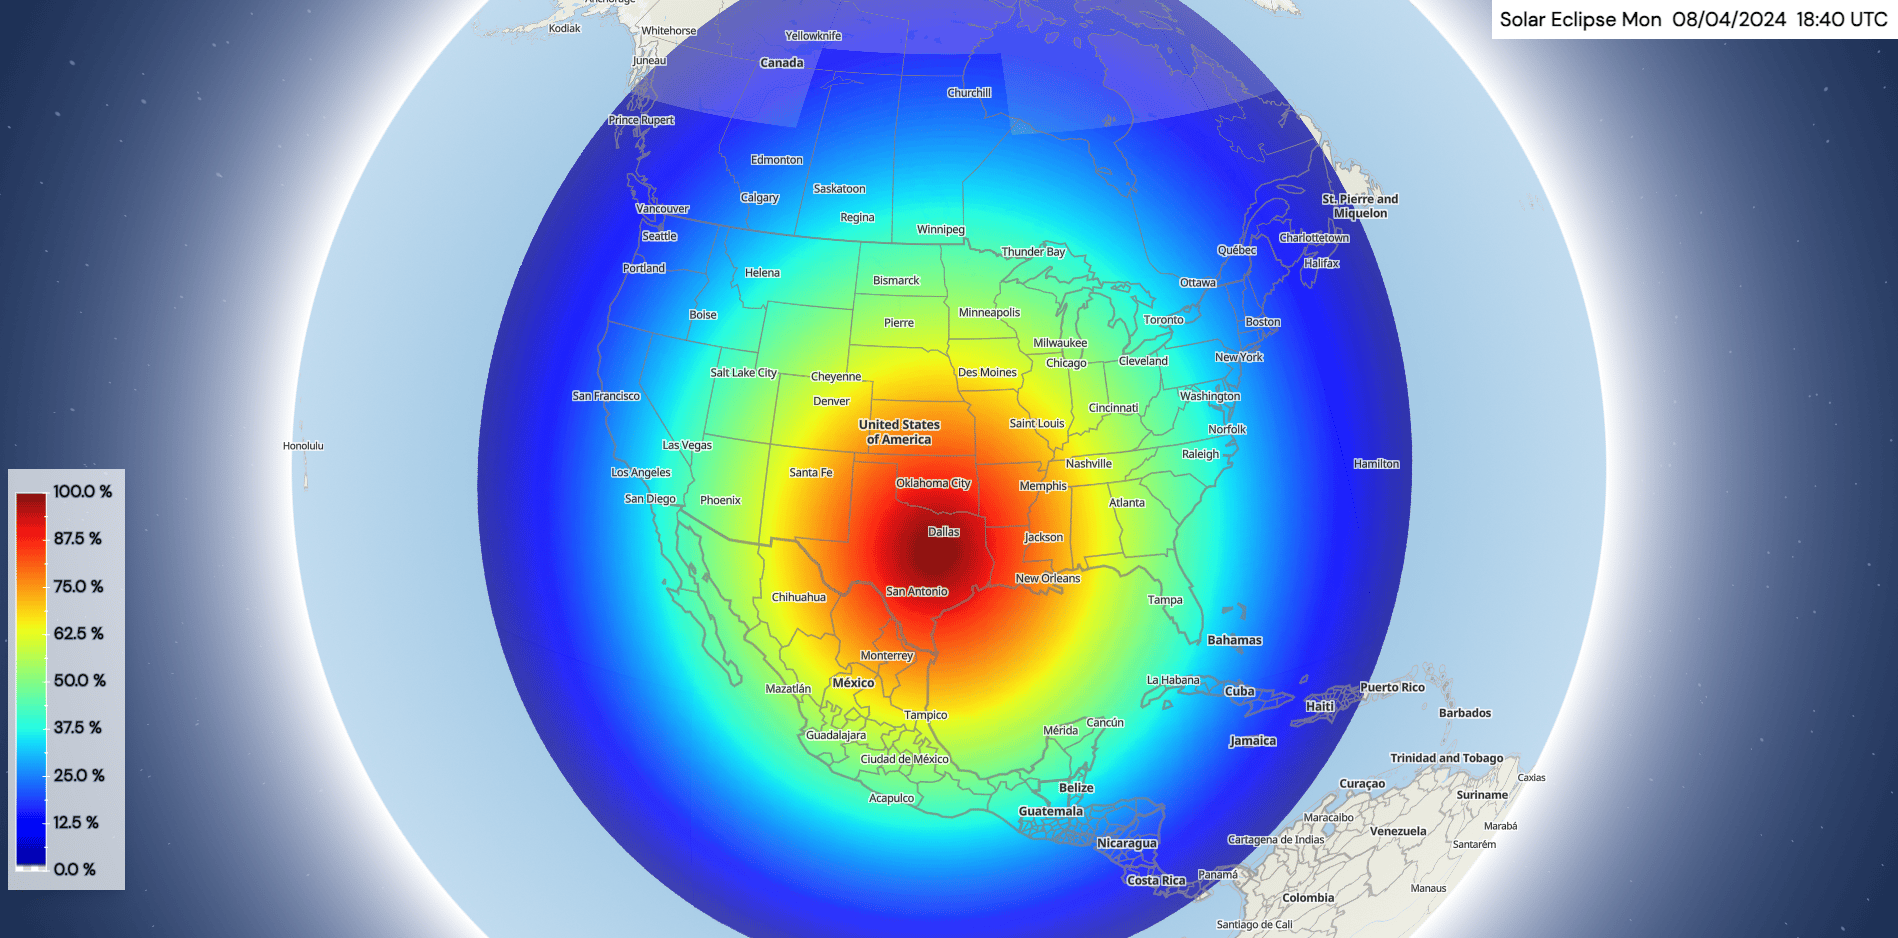Click the 100.0 % legend value
Screen dimensions: 1898x938
click(83, 491)
